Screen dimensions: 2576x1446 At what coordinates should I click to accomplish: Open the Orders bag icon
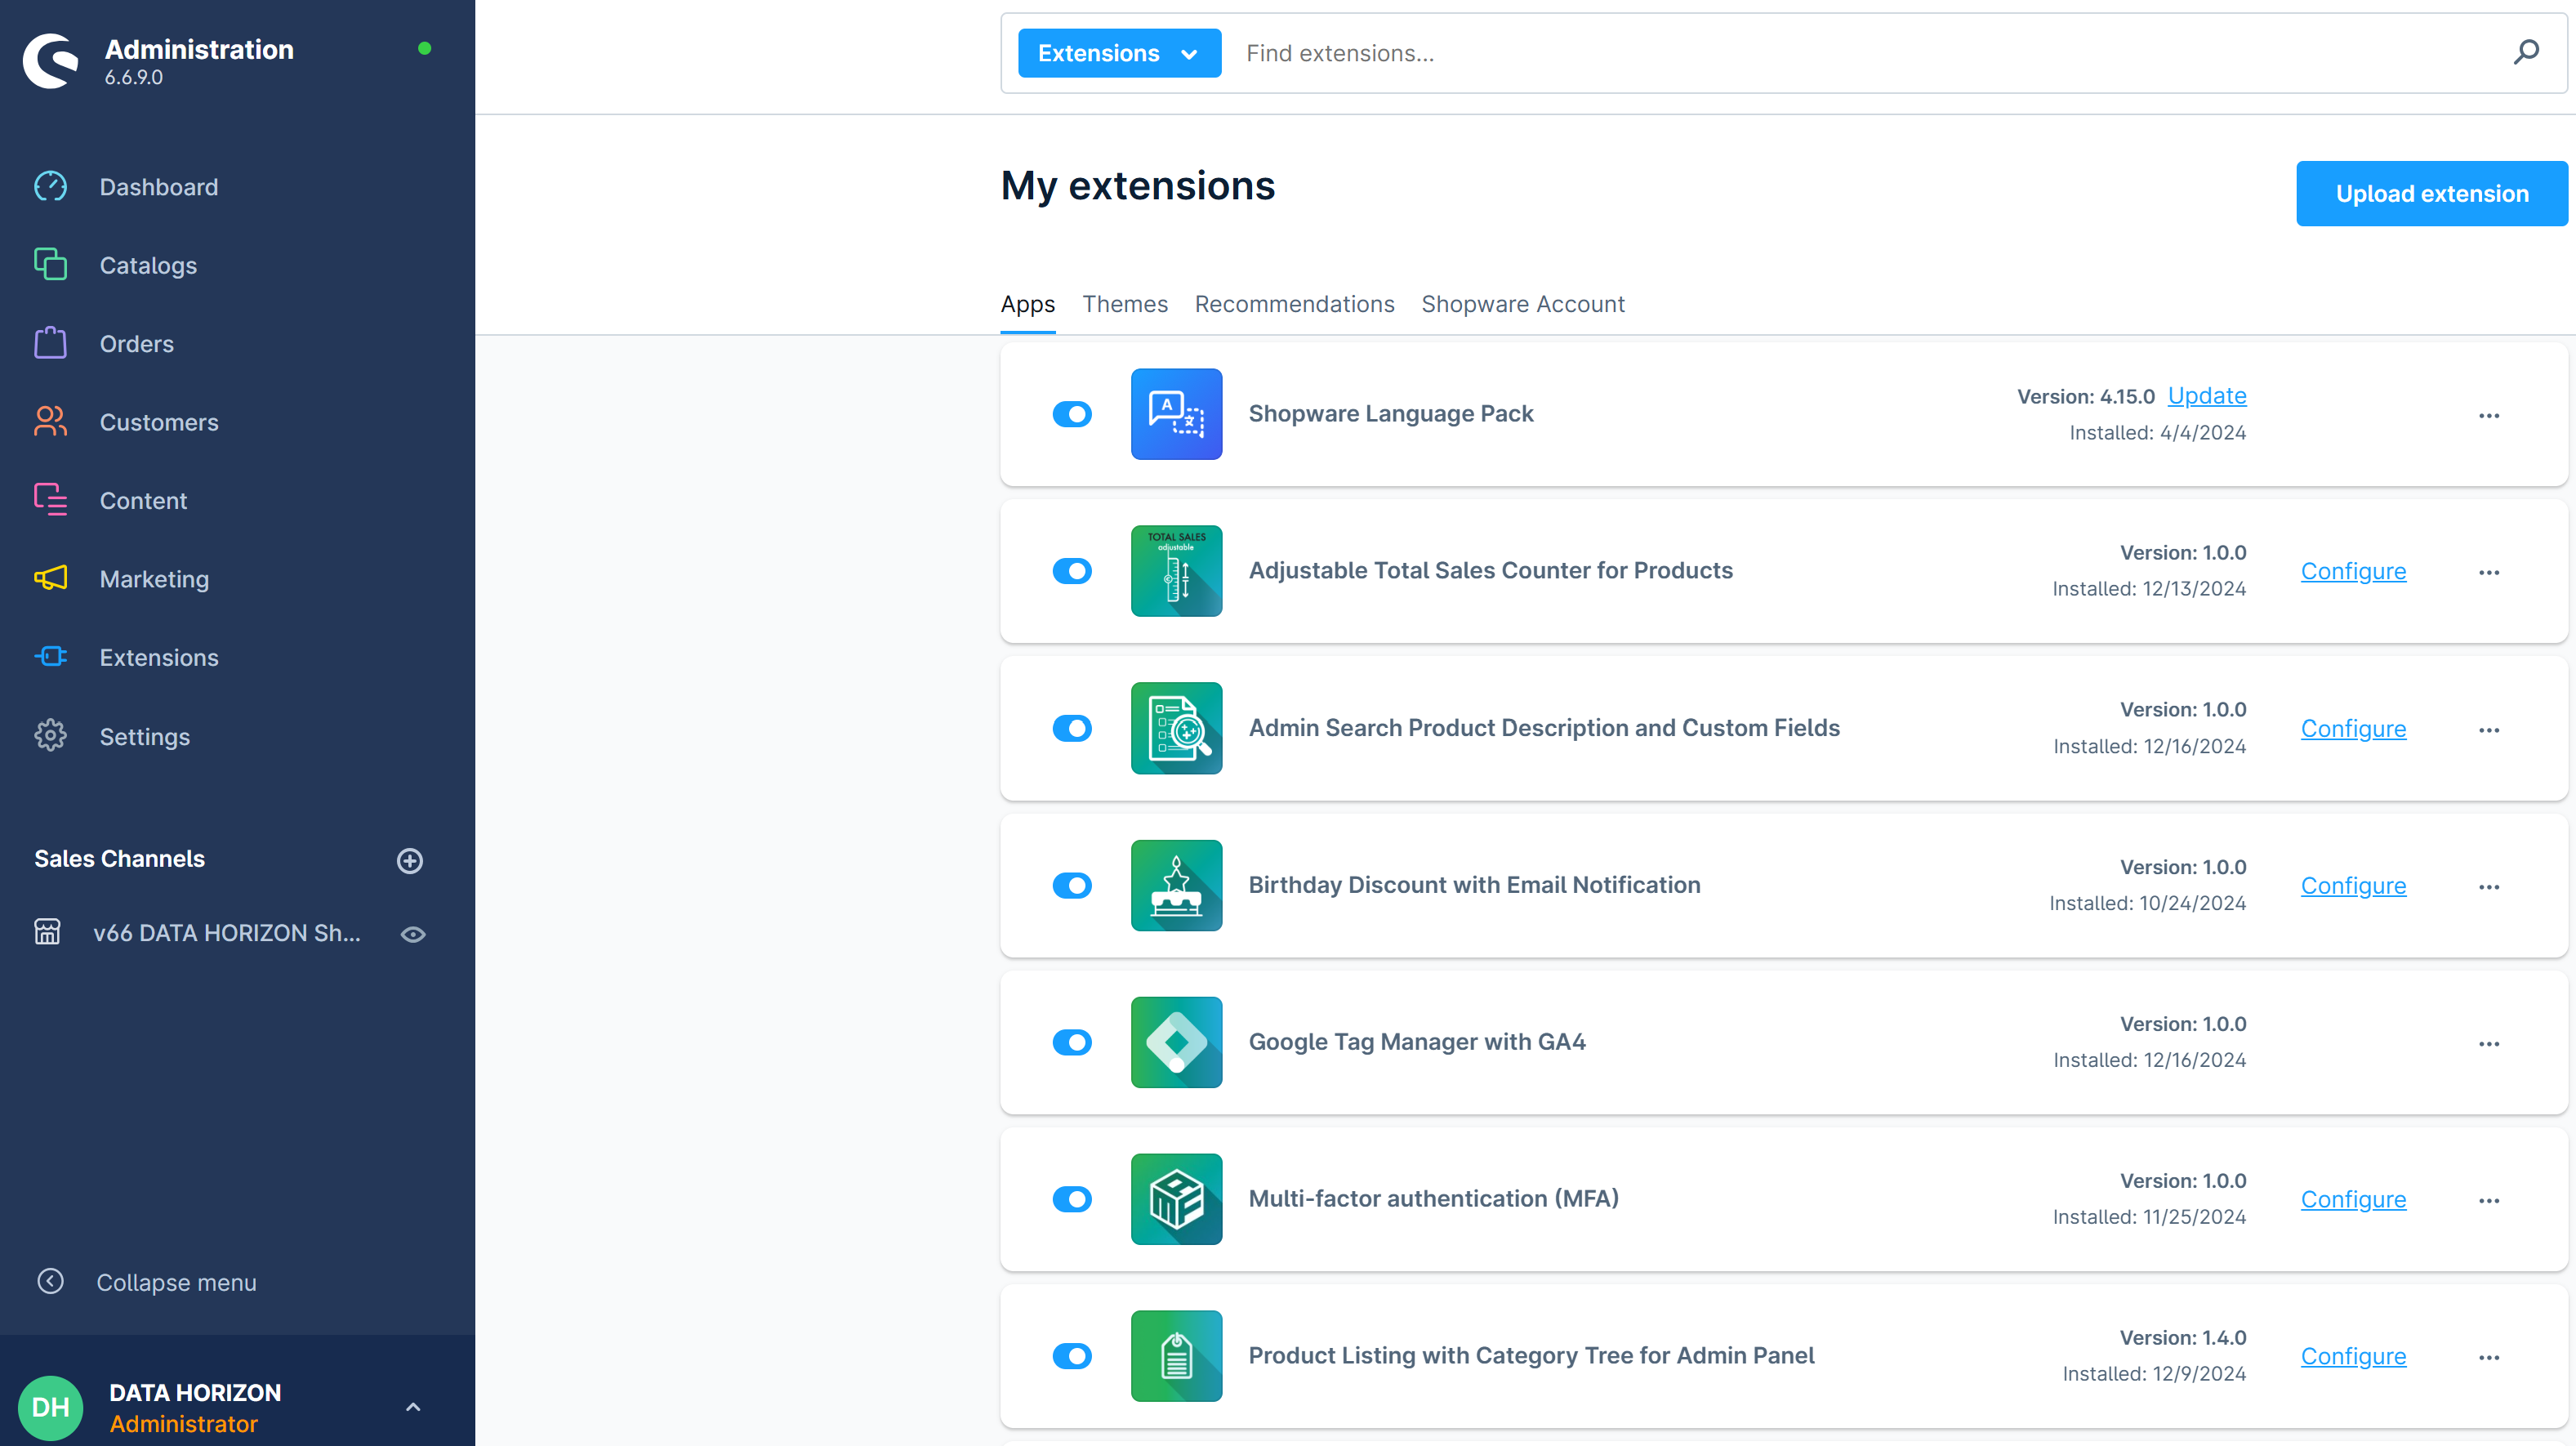pos(50,343)
